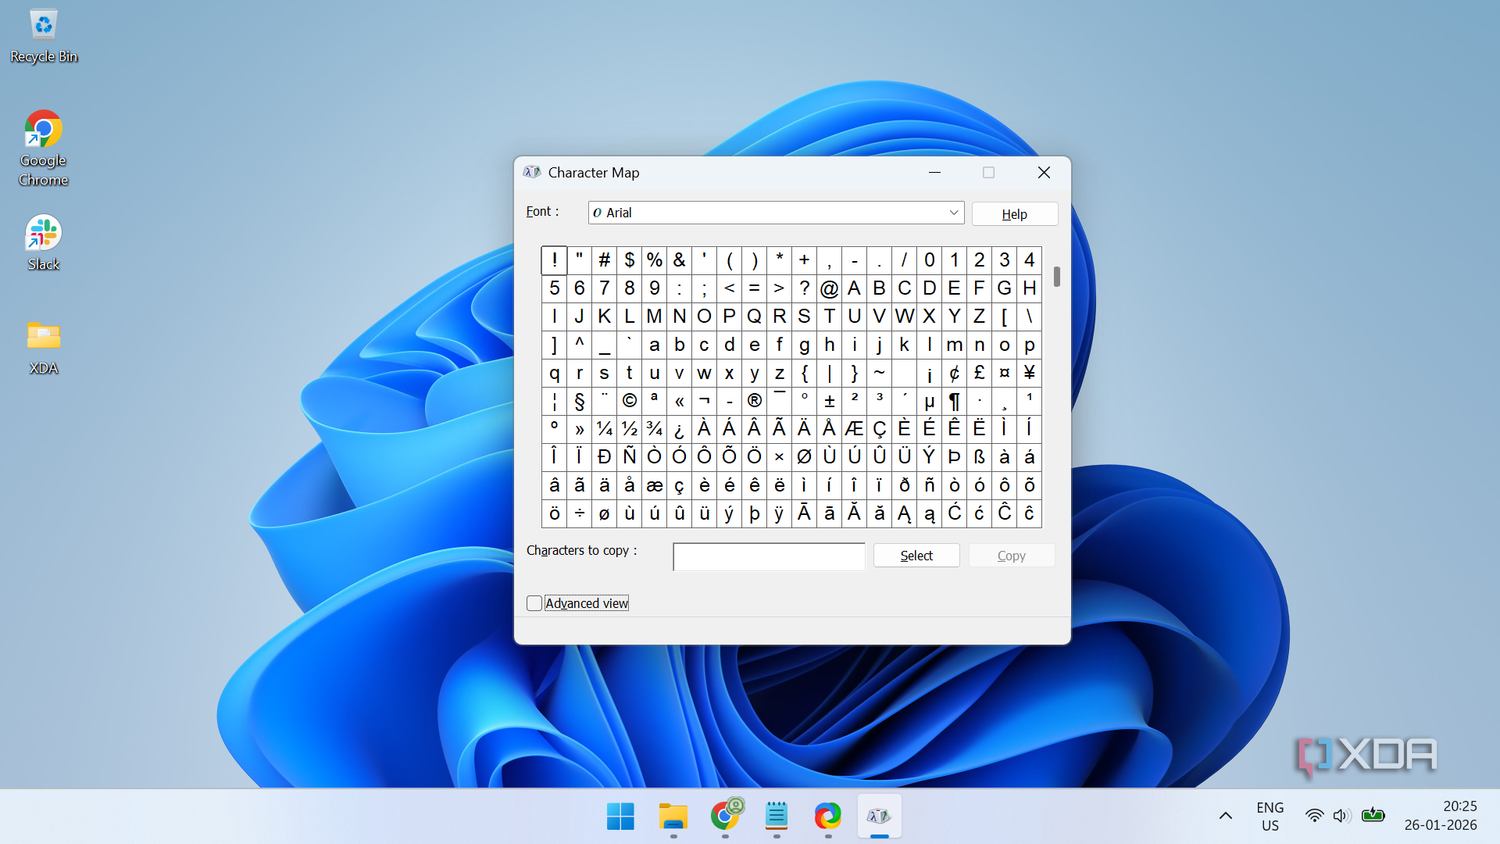Select the copyright © symbol
The image size is (1500, 844).
(629, 401)
